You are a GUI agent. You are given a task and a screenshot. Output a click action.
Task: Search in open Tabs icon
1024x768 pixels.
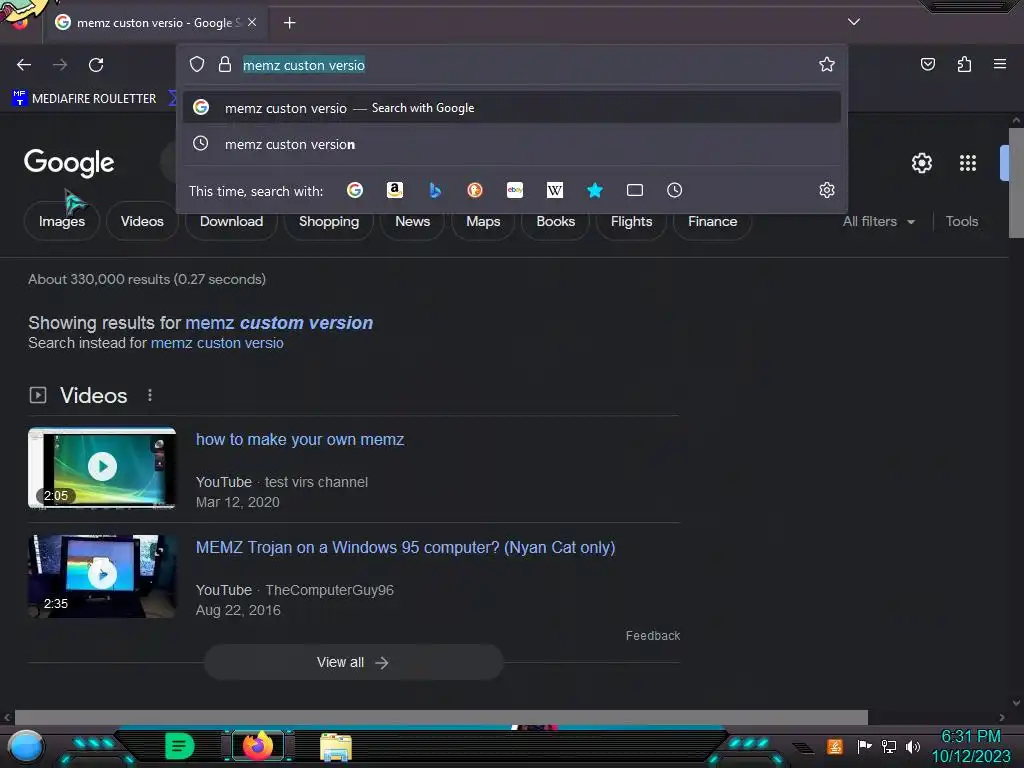[x=635, y=190]
